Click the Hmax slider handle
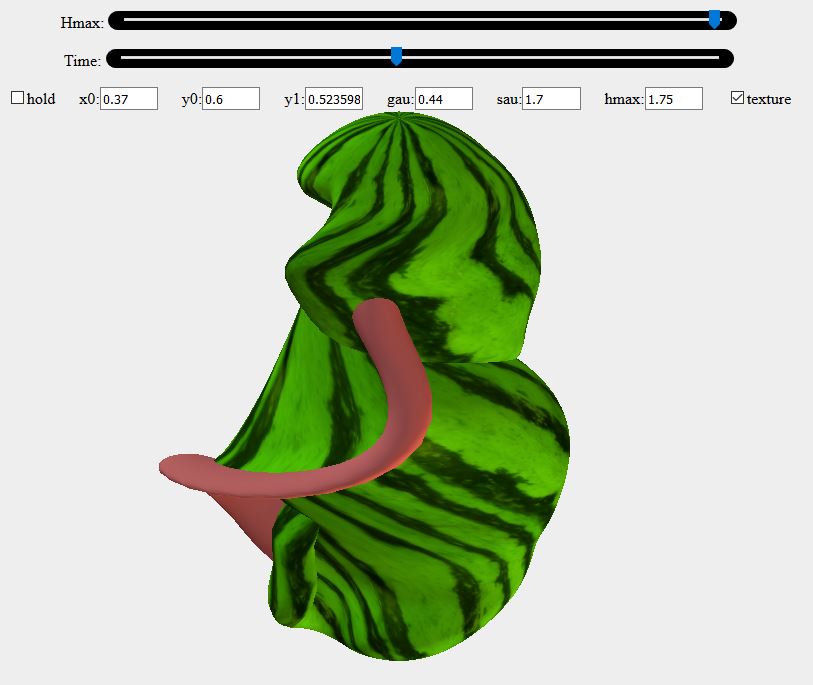The height and width of the screenshot is (685, 813). (714, 20)
